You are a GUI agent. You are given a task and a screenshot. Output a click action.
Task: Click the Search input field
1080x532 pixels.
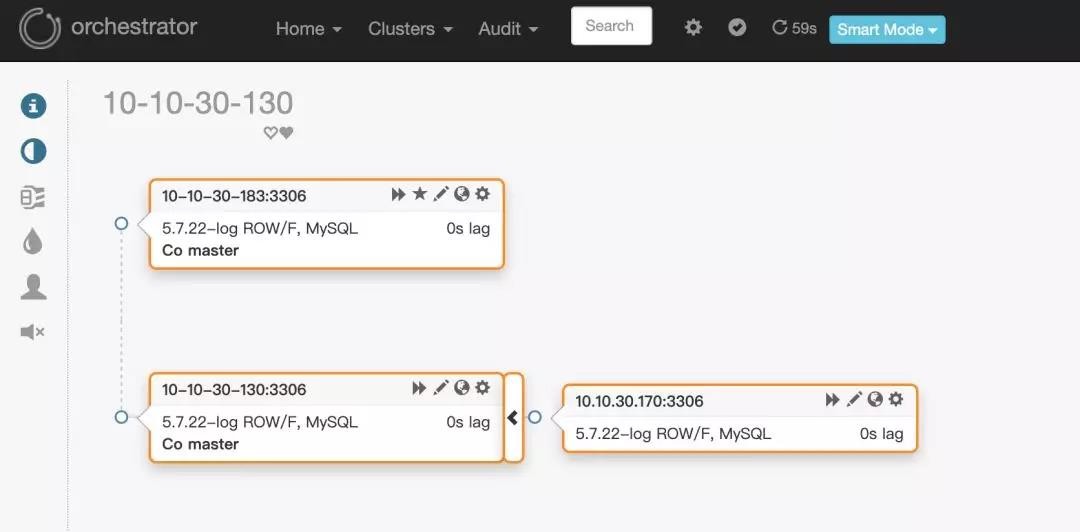pos(611,26)
